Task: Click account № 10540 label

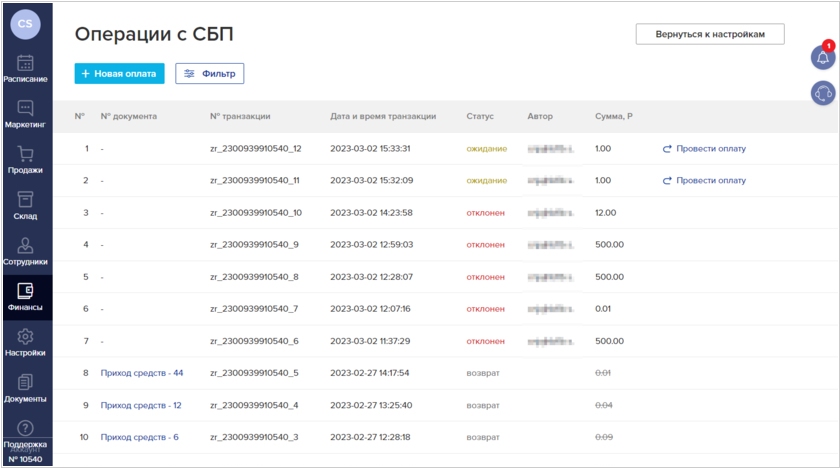Action: coord(25,459)
